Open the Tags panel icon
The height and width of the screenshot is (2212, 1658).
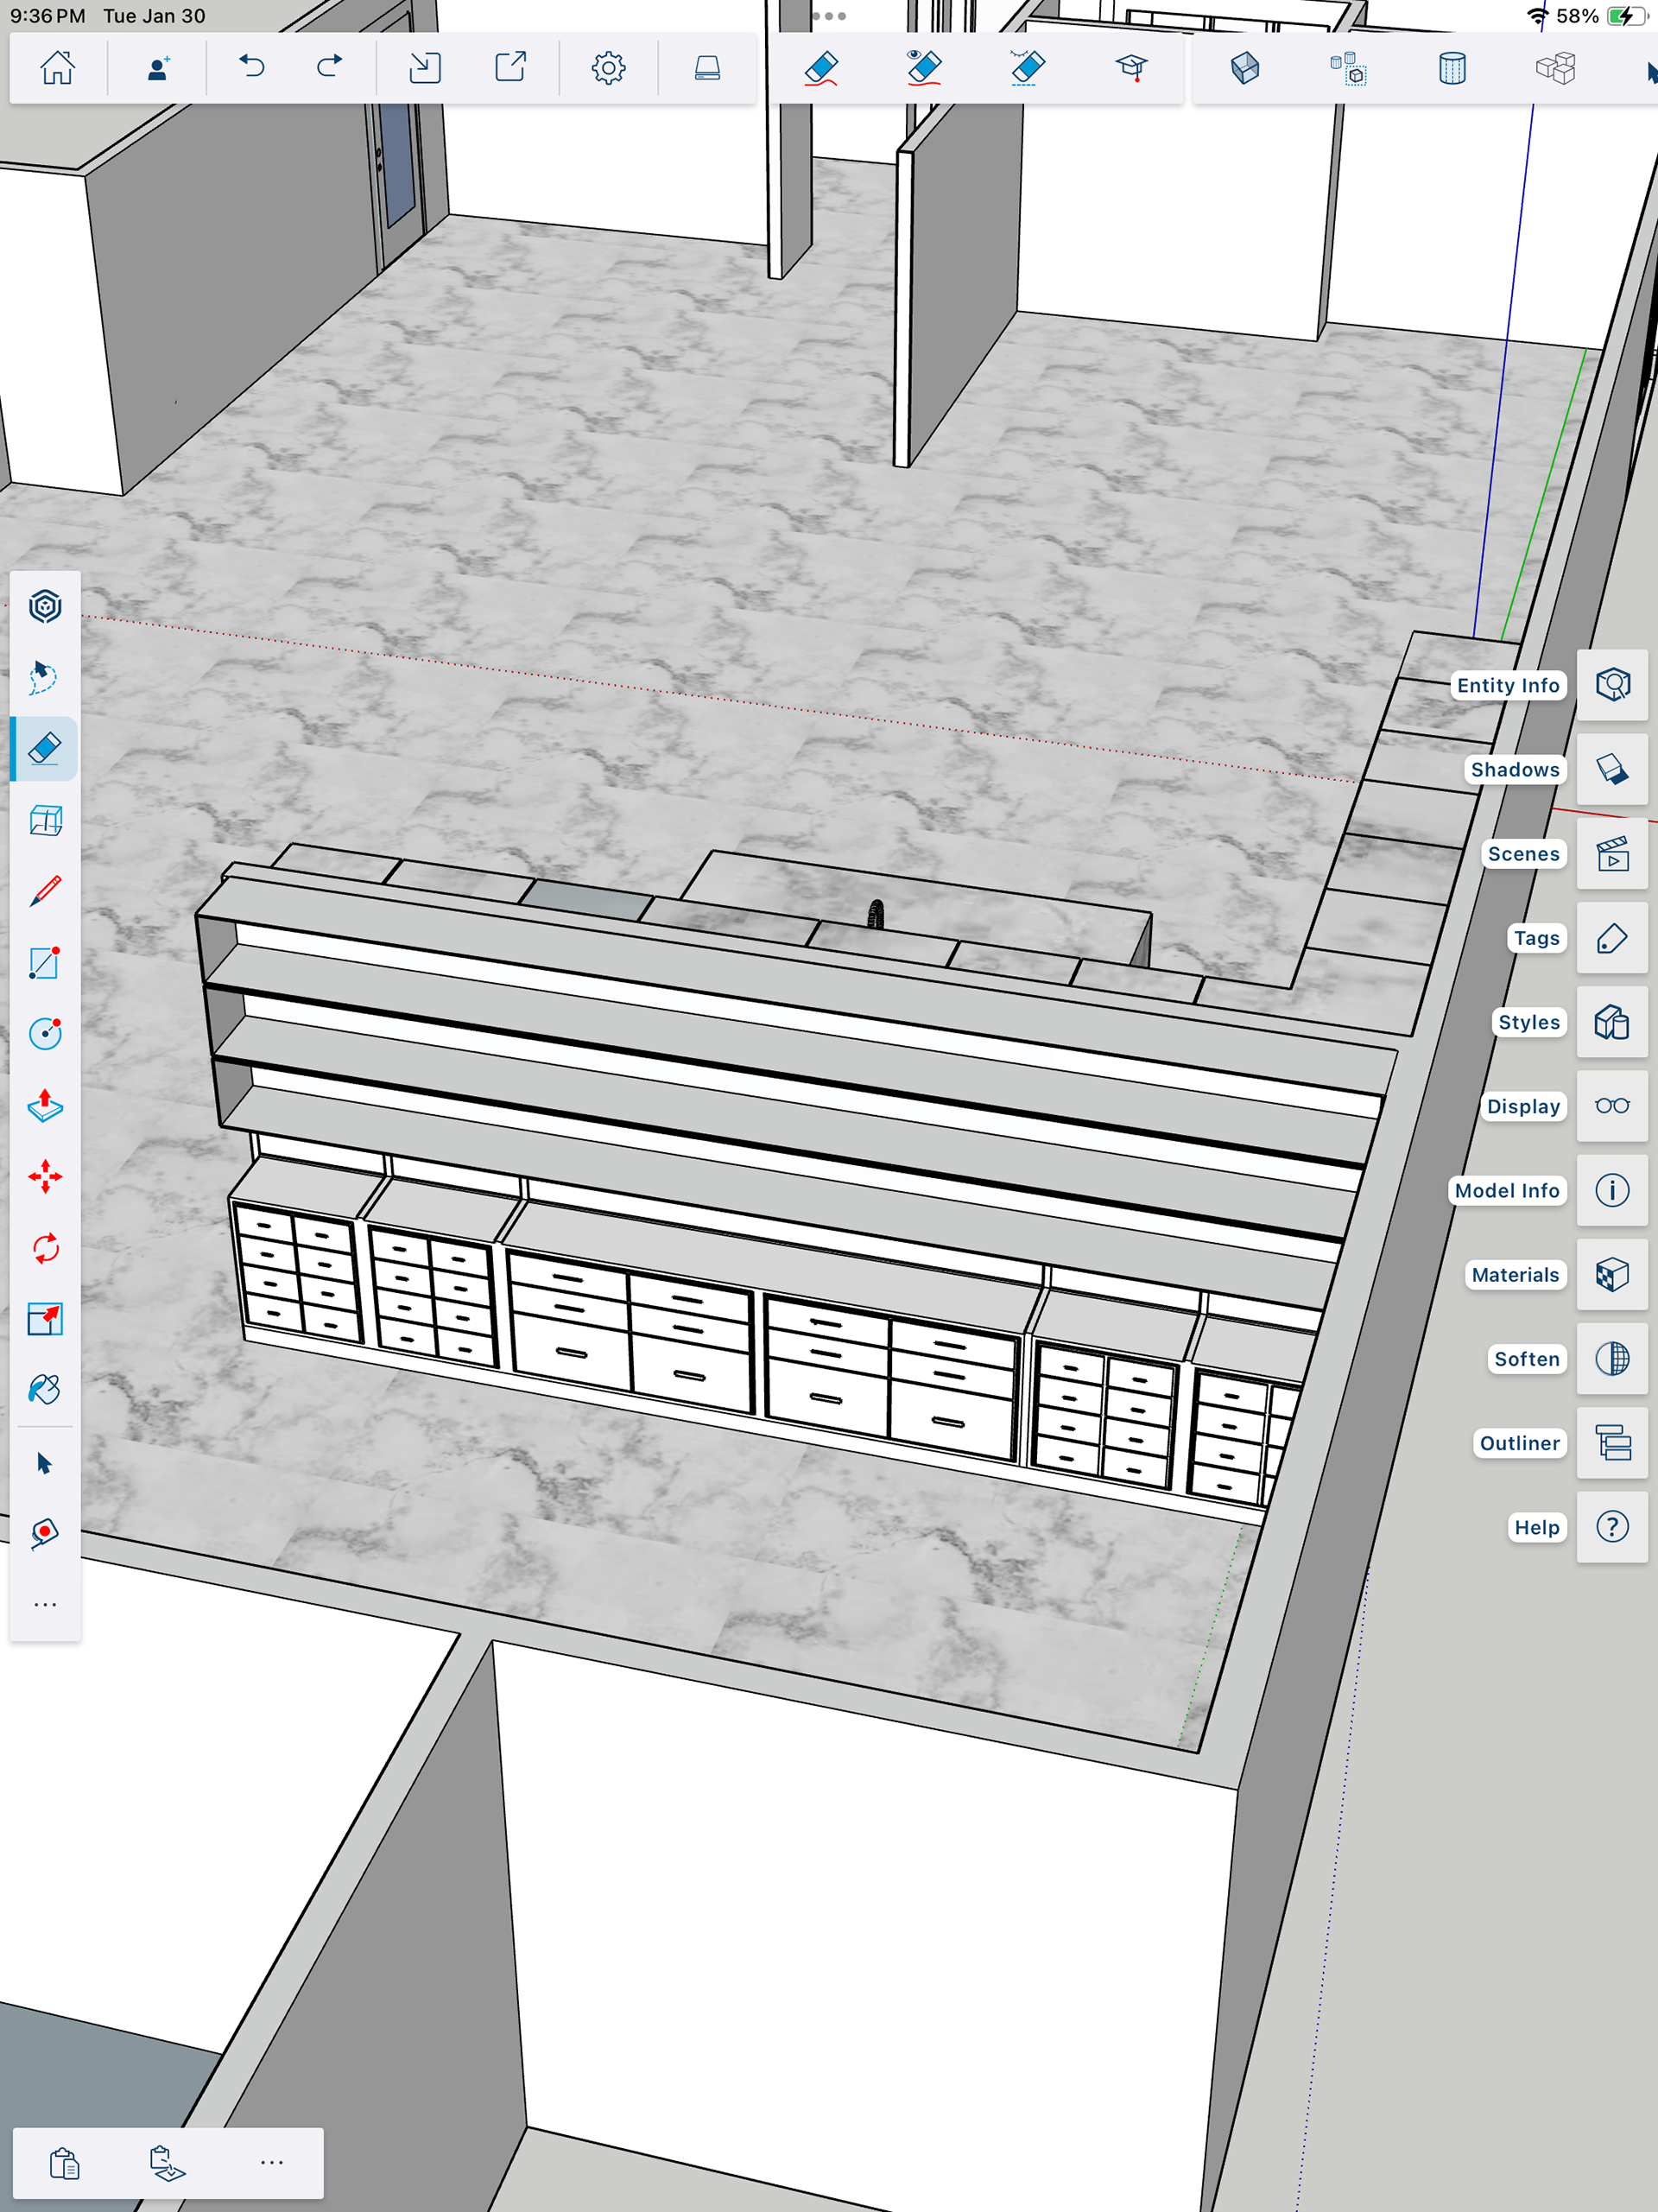pyautogui.click(x=1611, y=938)
